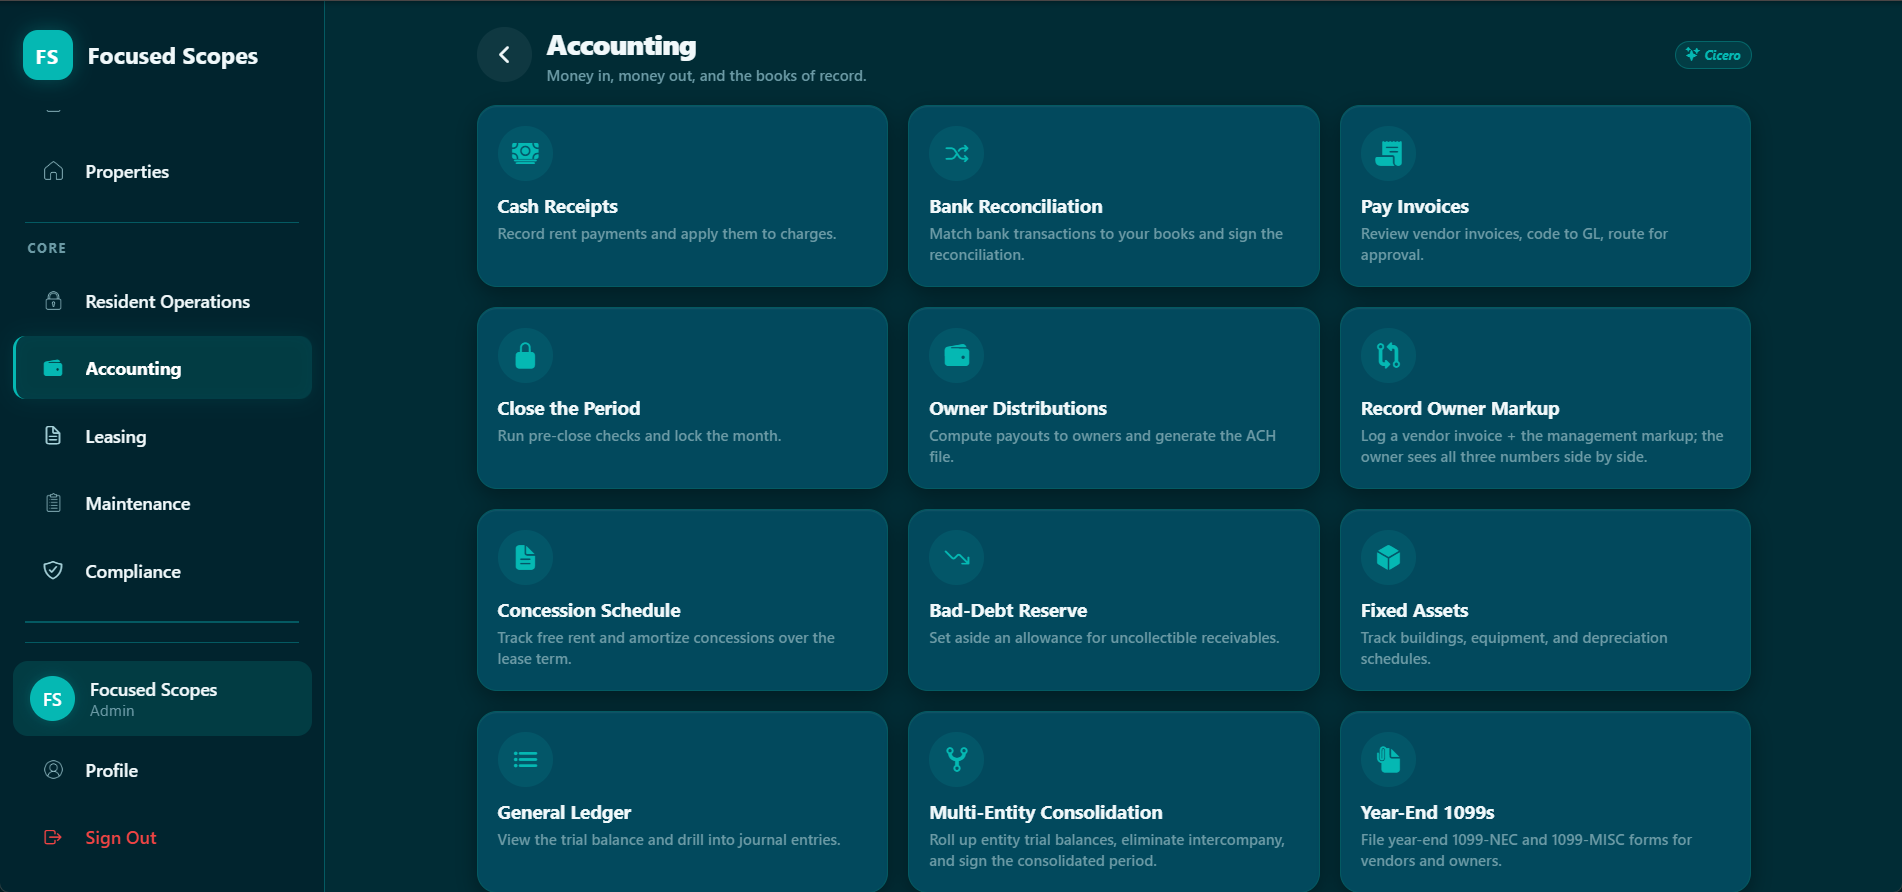Open Bank Reconciliation card title
This screenshot has width=1902, height=892.
pos(1015,206)
